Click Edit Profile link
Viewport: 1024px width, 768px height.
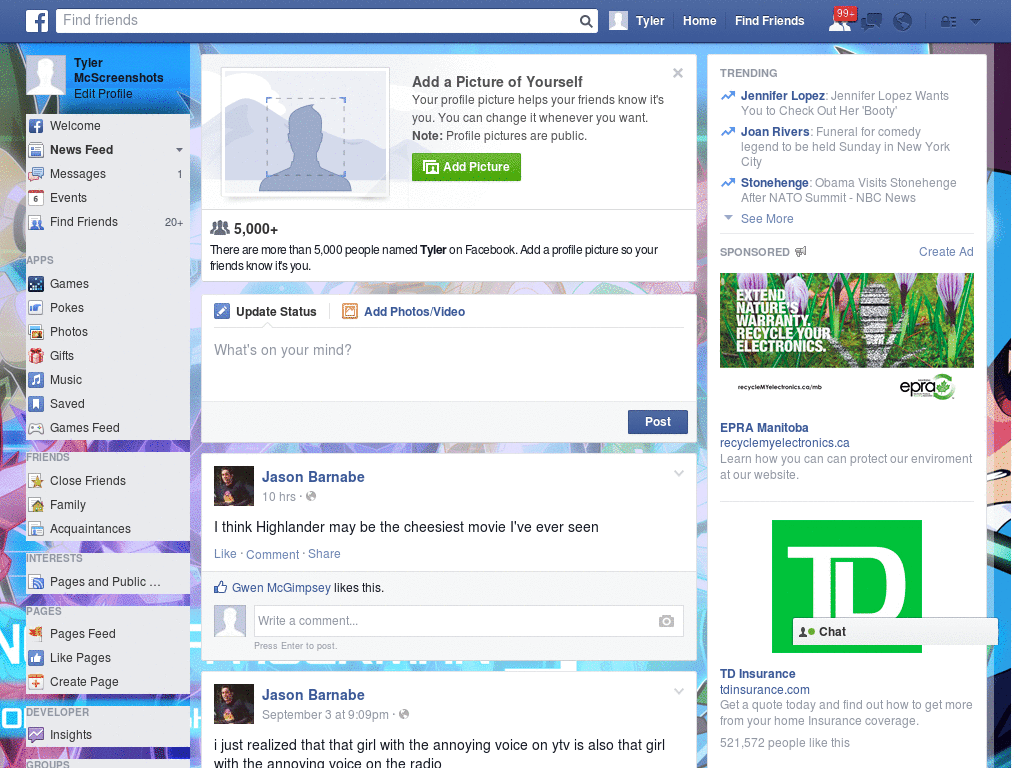coord(103,94)
